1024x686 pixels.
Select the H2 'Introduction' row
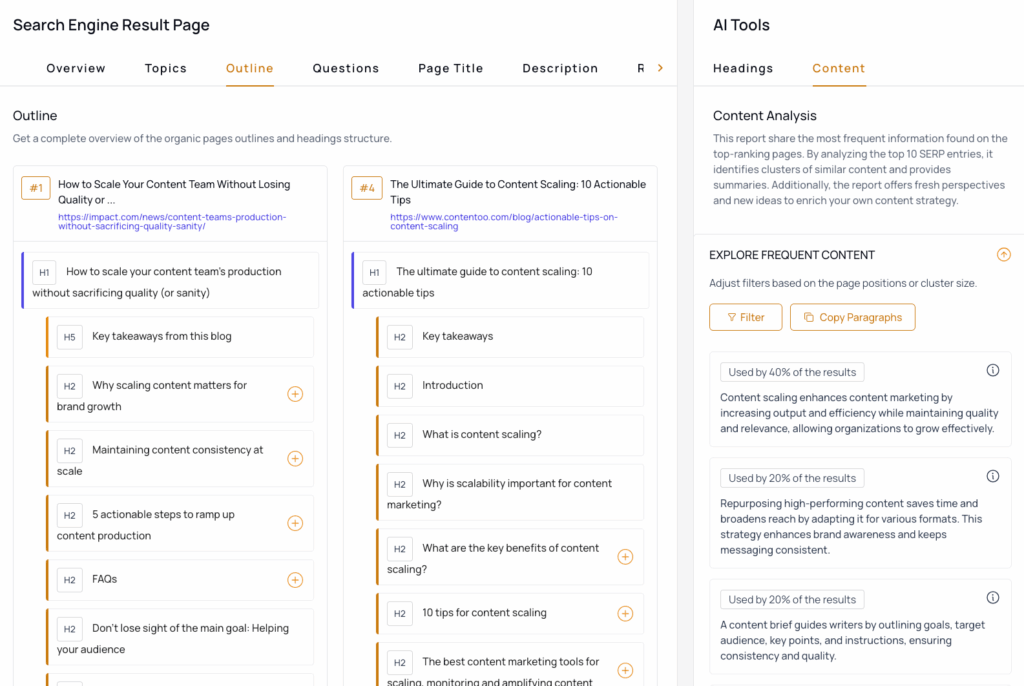510,386
